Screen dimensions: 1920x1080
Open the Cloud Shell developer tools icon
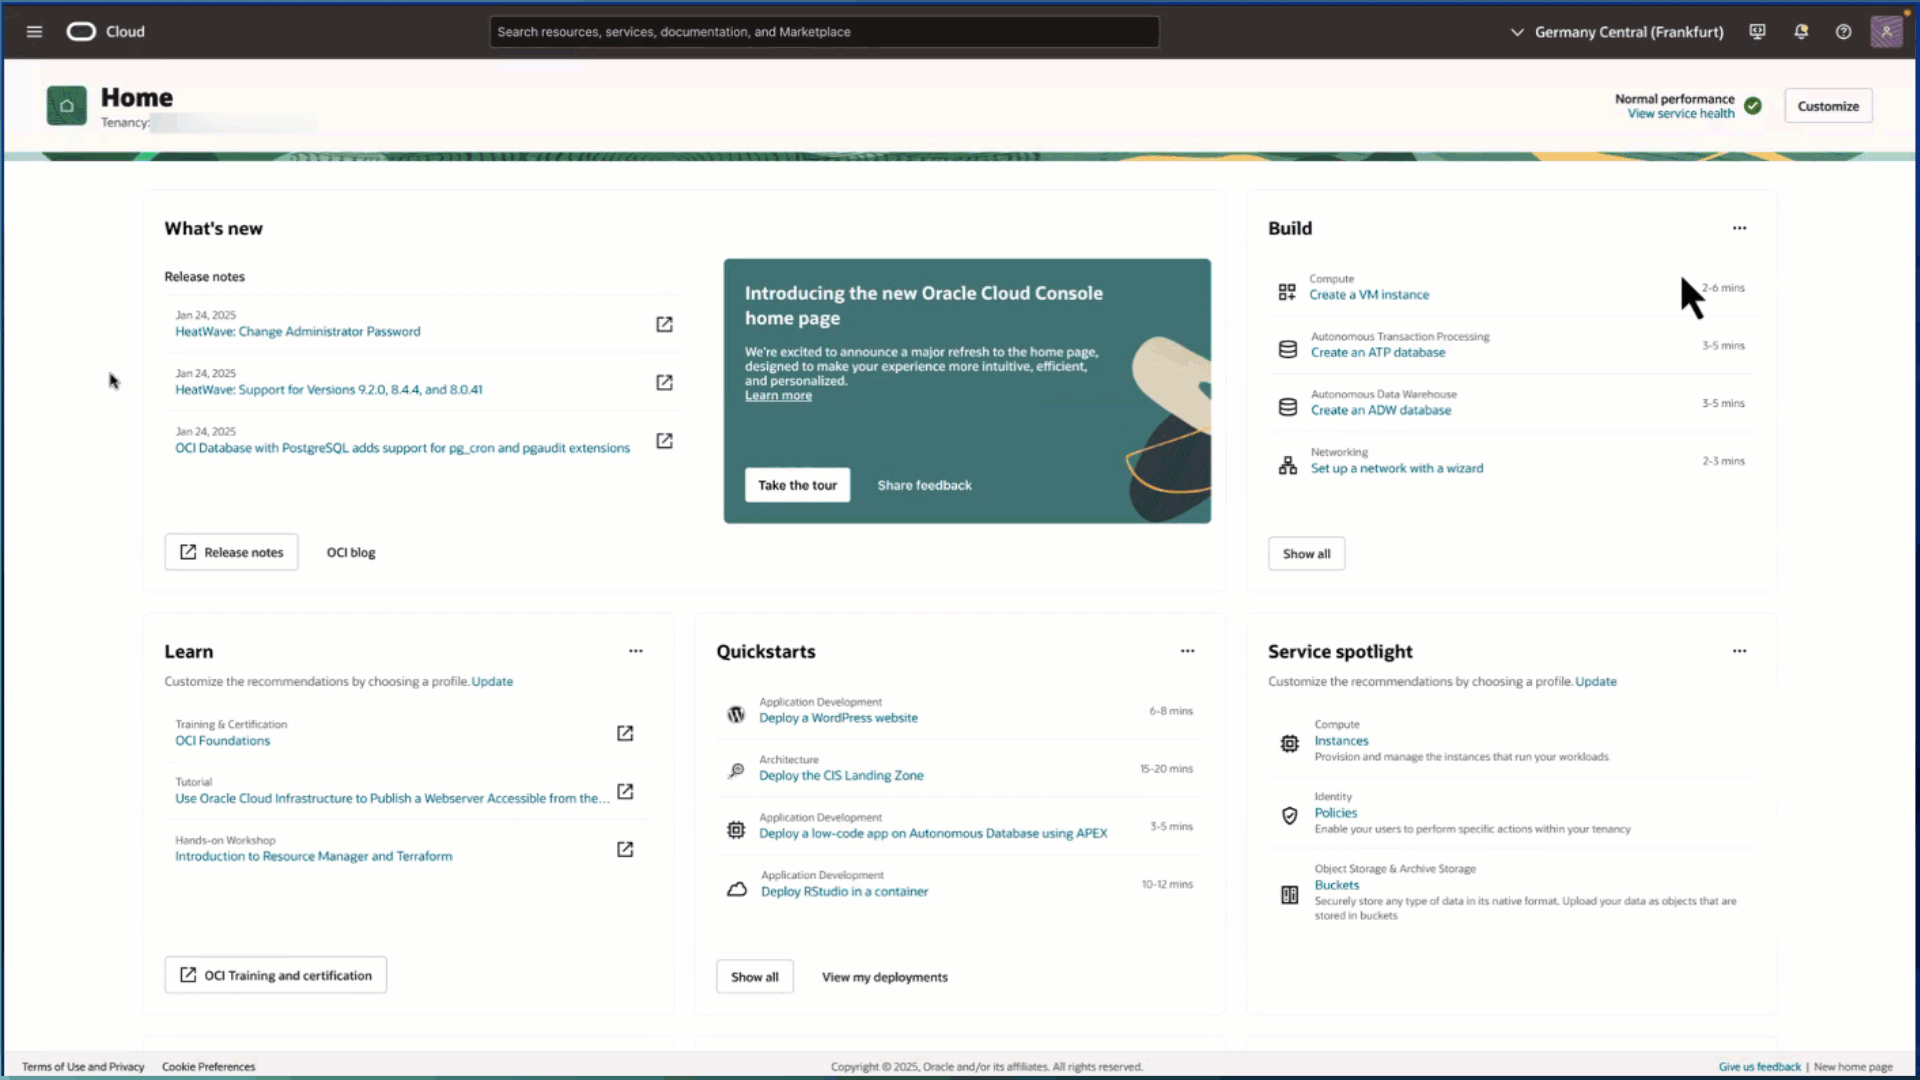tap(1757, 32)
